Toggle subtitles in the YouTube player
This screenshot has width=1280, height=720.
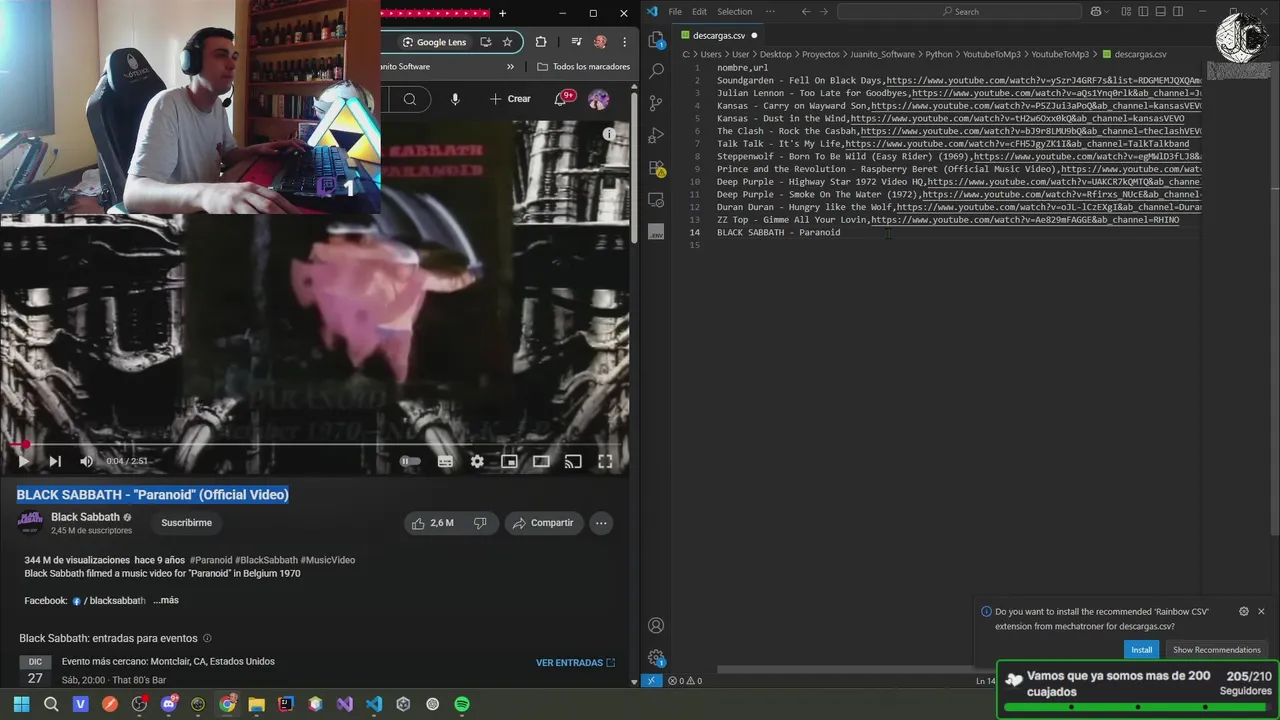click(445, 461)
